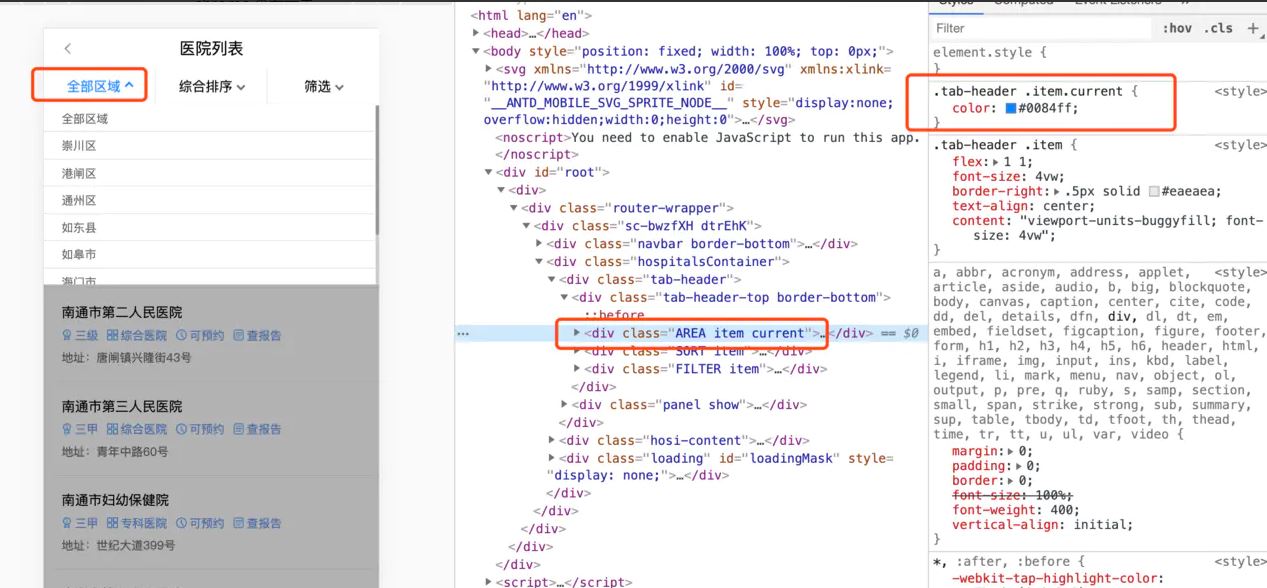The width and height of the screenshot is (1267, 588).
Task: Open style source of .tab-header .item.current
Action: [x=1240, y=91]
